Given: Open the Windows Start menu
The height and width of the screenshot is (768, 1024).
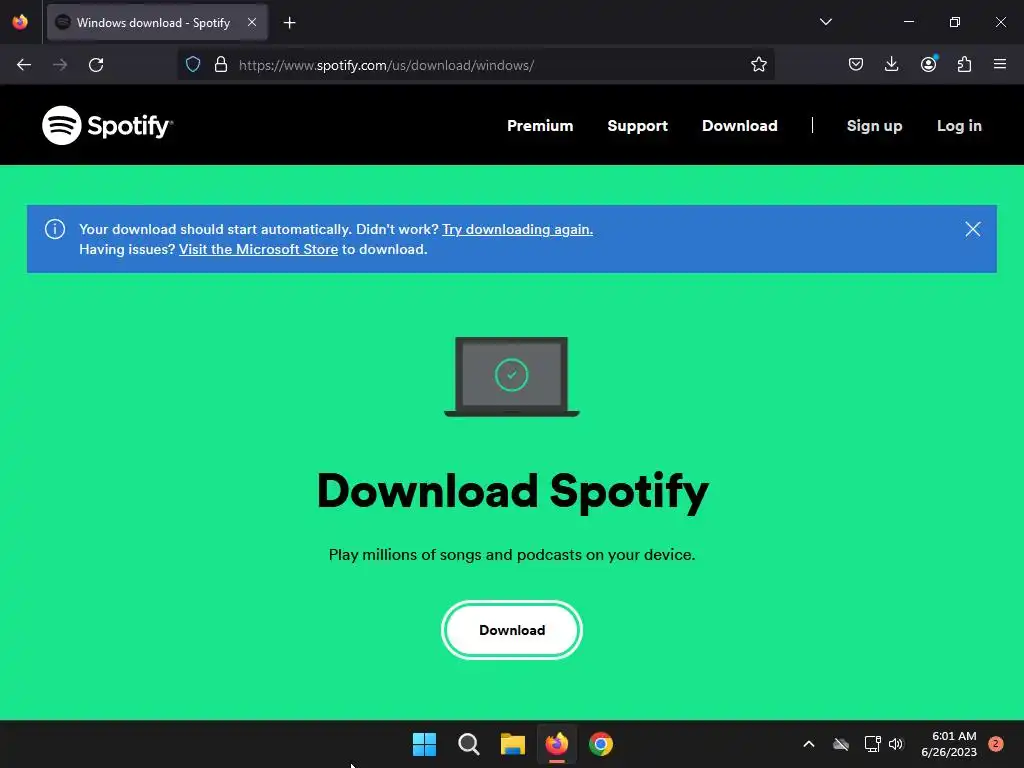Looking at the screenshot, I should [x=424, y=744].
